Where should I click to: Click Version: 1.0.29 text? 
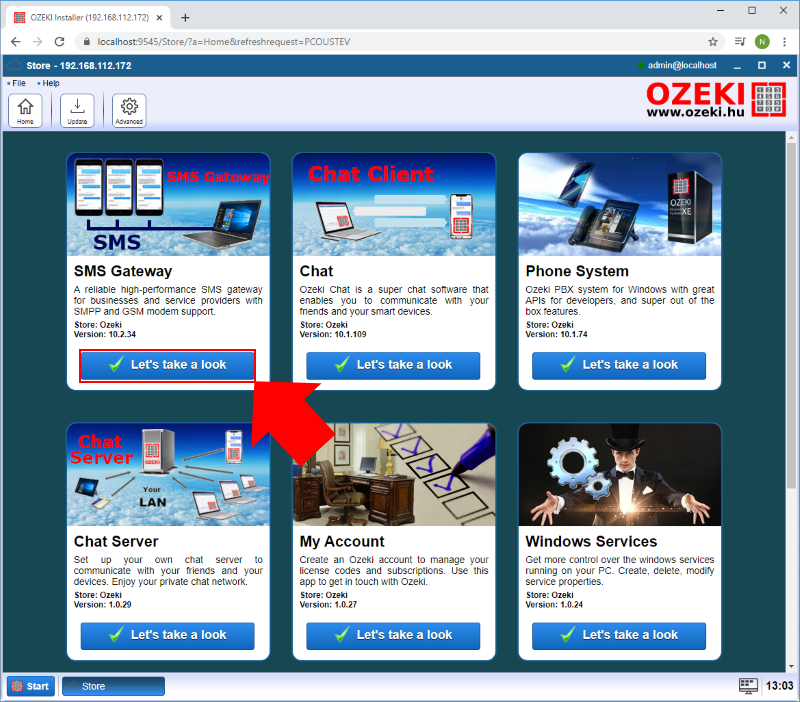[x=103, y=605]
